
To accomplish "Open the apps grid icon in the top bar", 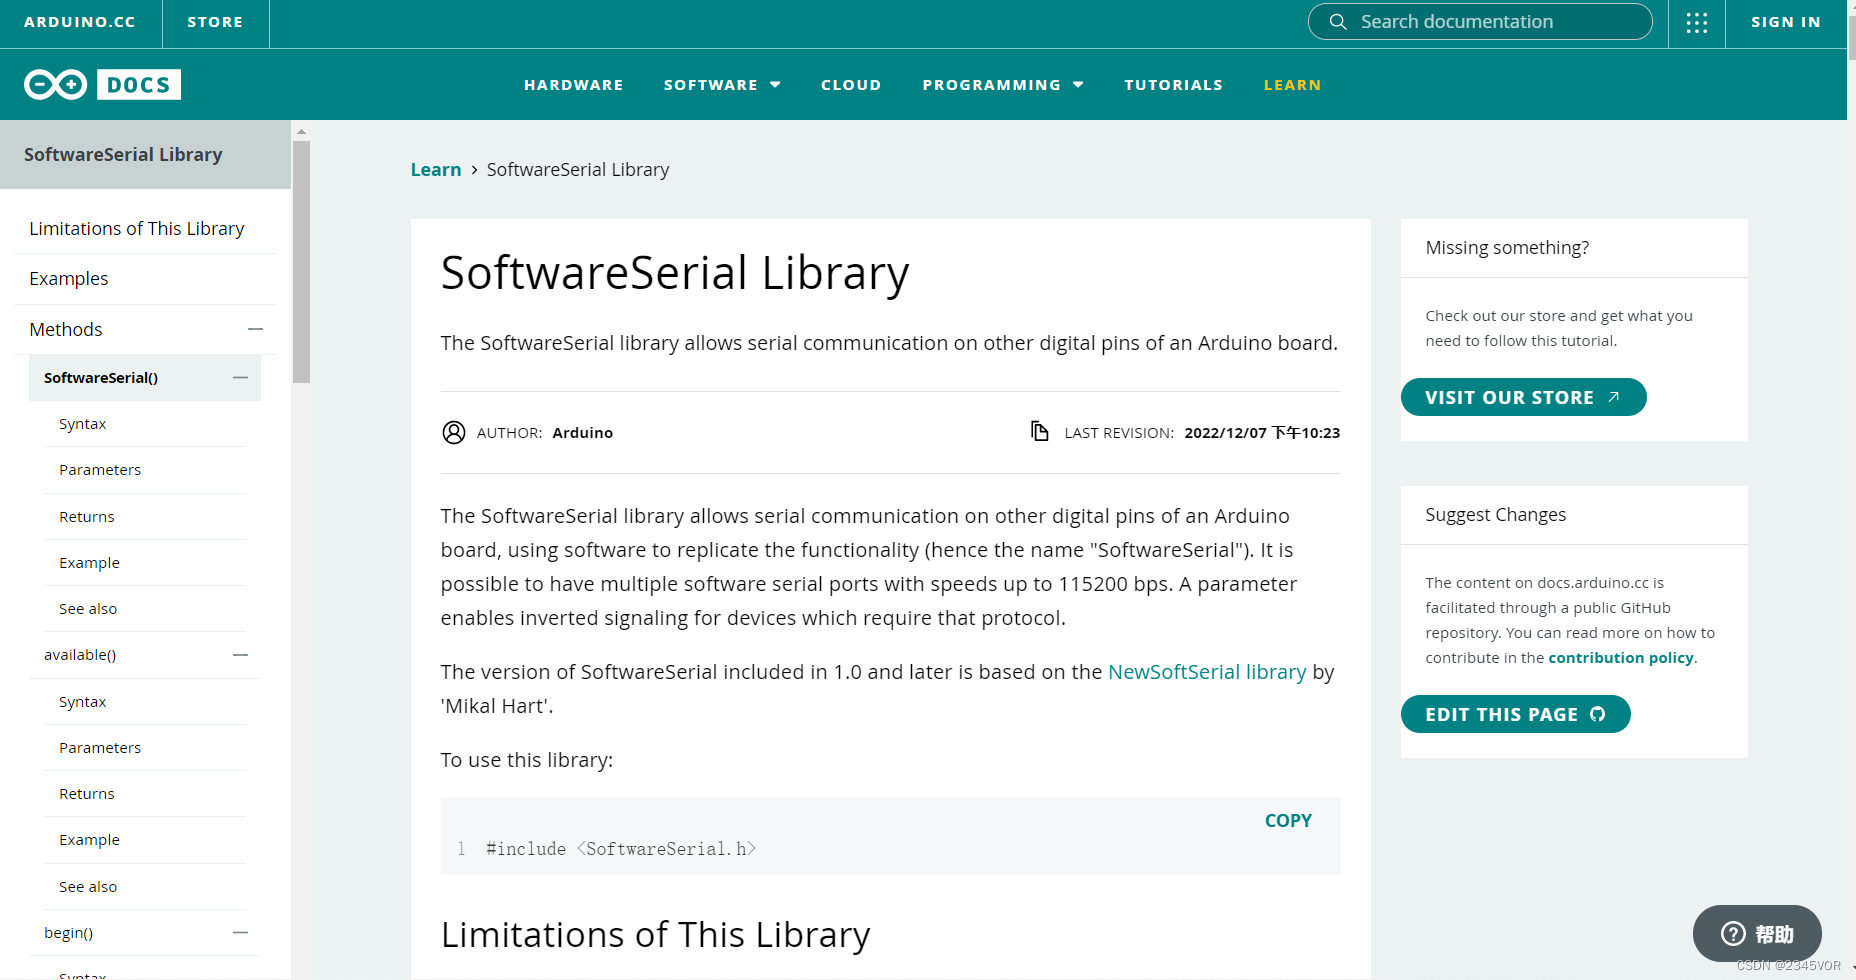I will coord(1697,23).
